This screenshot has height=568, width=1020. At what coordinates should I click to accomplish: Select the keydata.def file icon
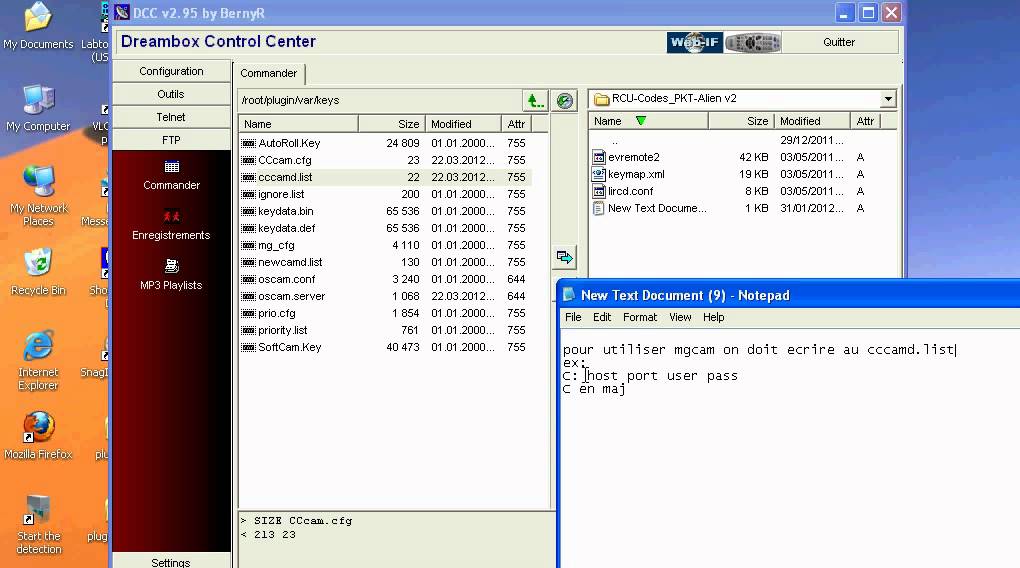(248, 228)
